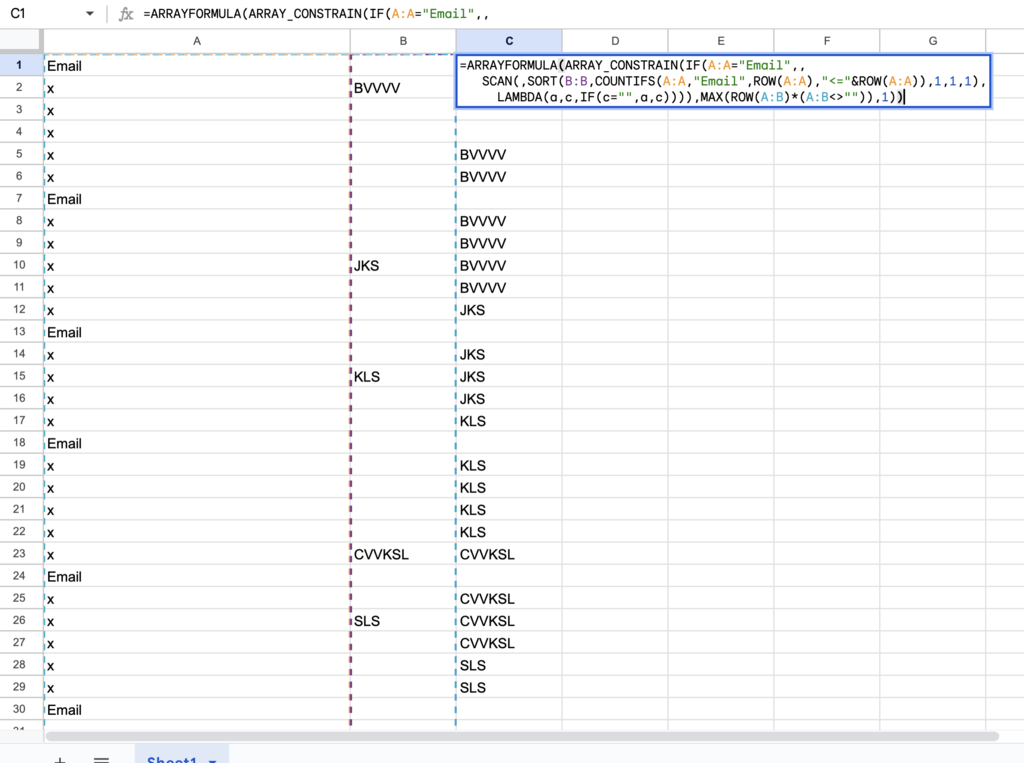Click SLS in column C row 28
Viewport: 1024px width, 763px height.
[509, 665]
